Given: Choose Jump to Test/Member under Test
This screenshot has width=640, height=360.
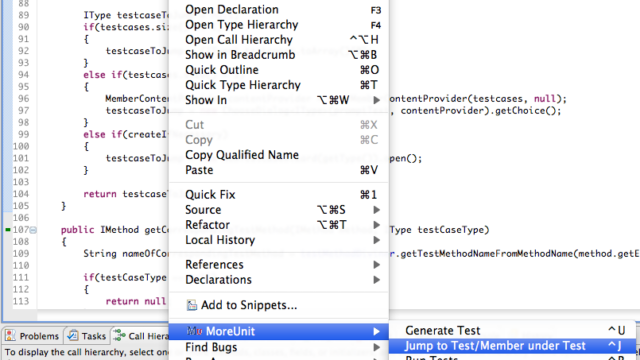Looking at the screenshot, I should click(x=512, y=346).
